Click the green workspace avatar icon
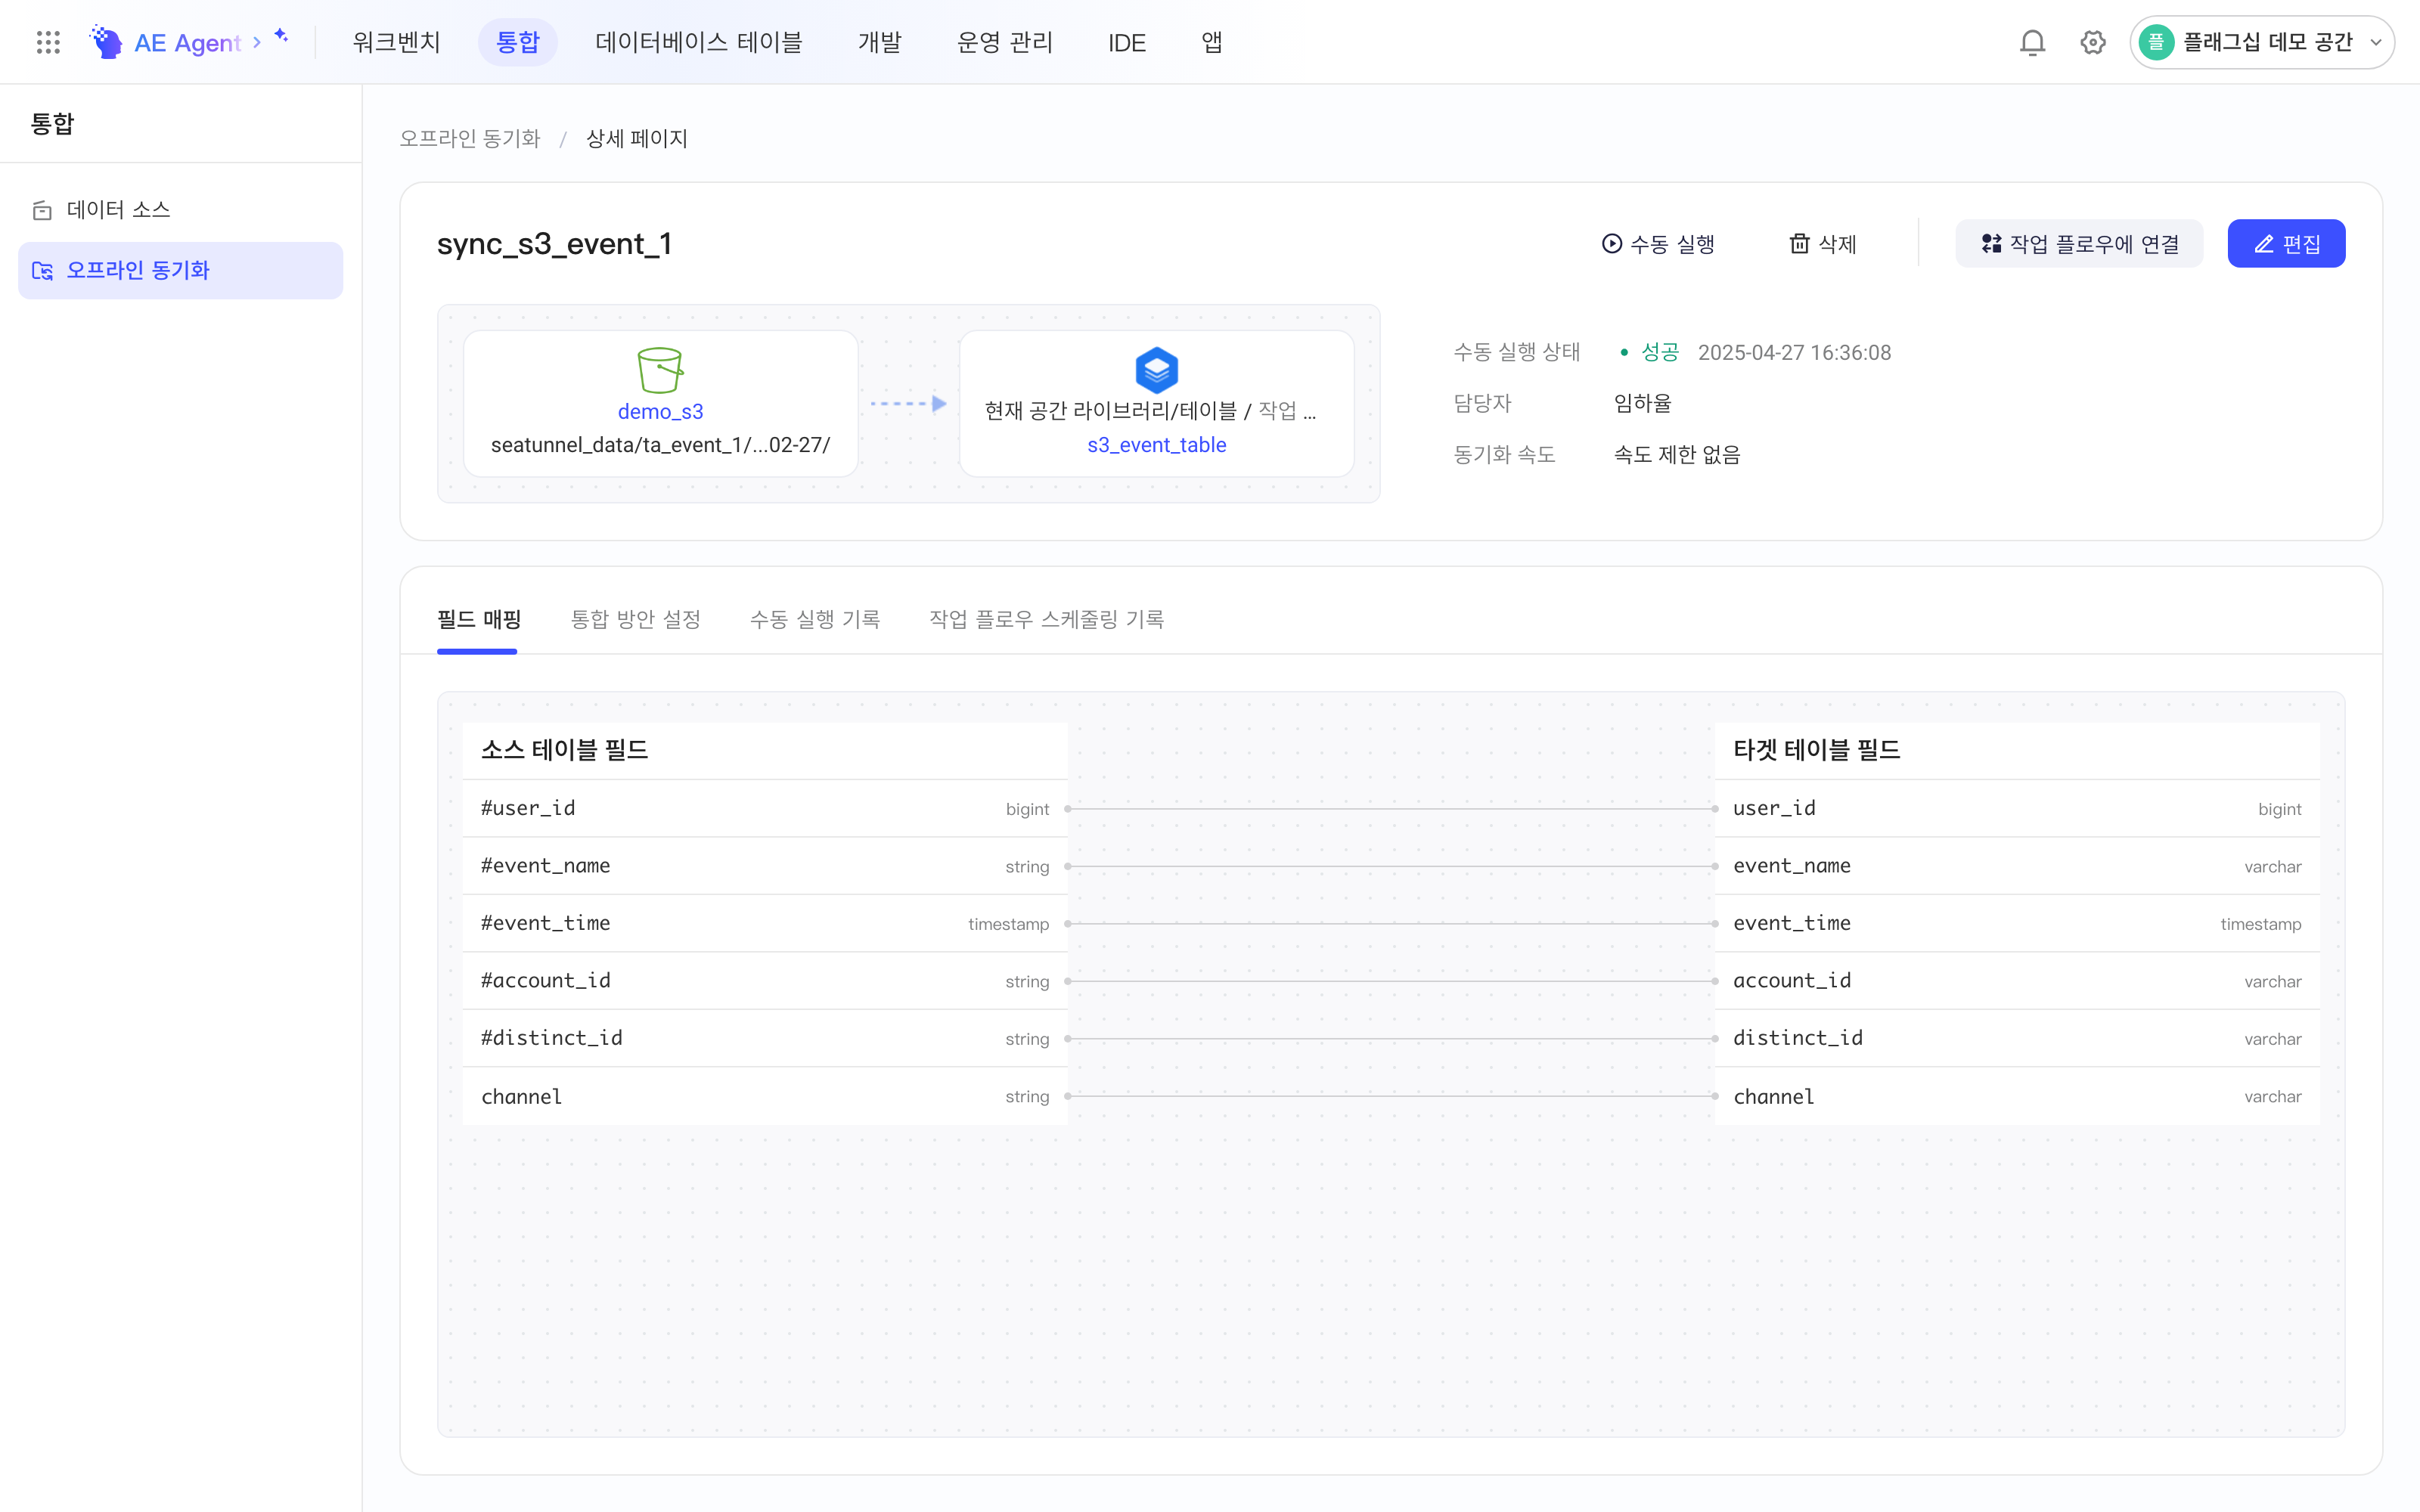Image resolution: width=2420 pixels, height=1512 pixels. coord(2156,42)
